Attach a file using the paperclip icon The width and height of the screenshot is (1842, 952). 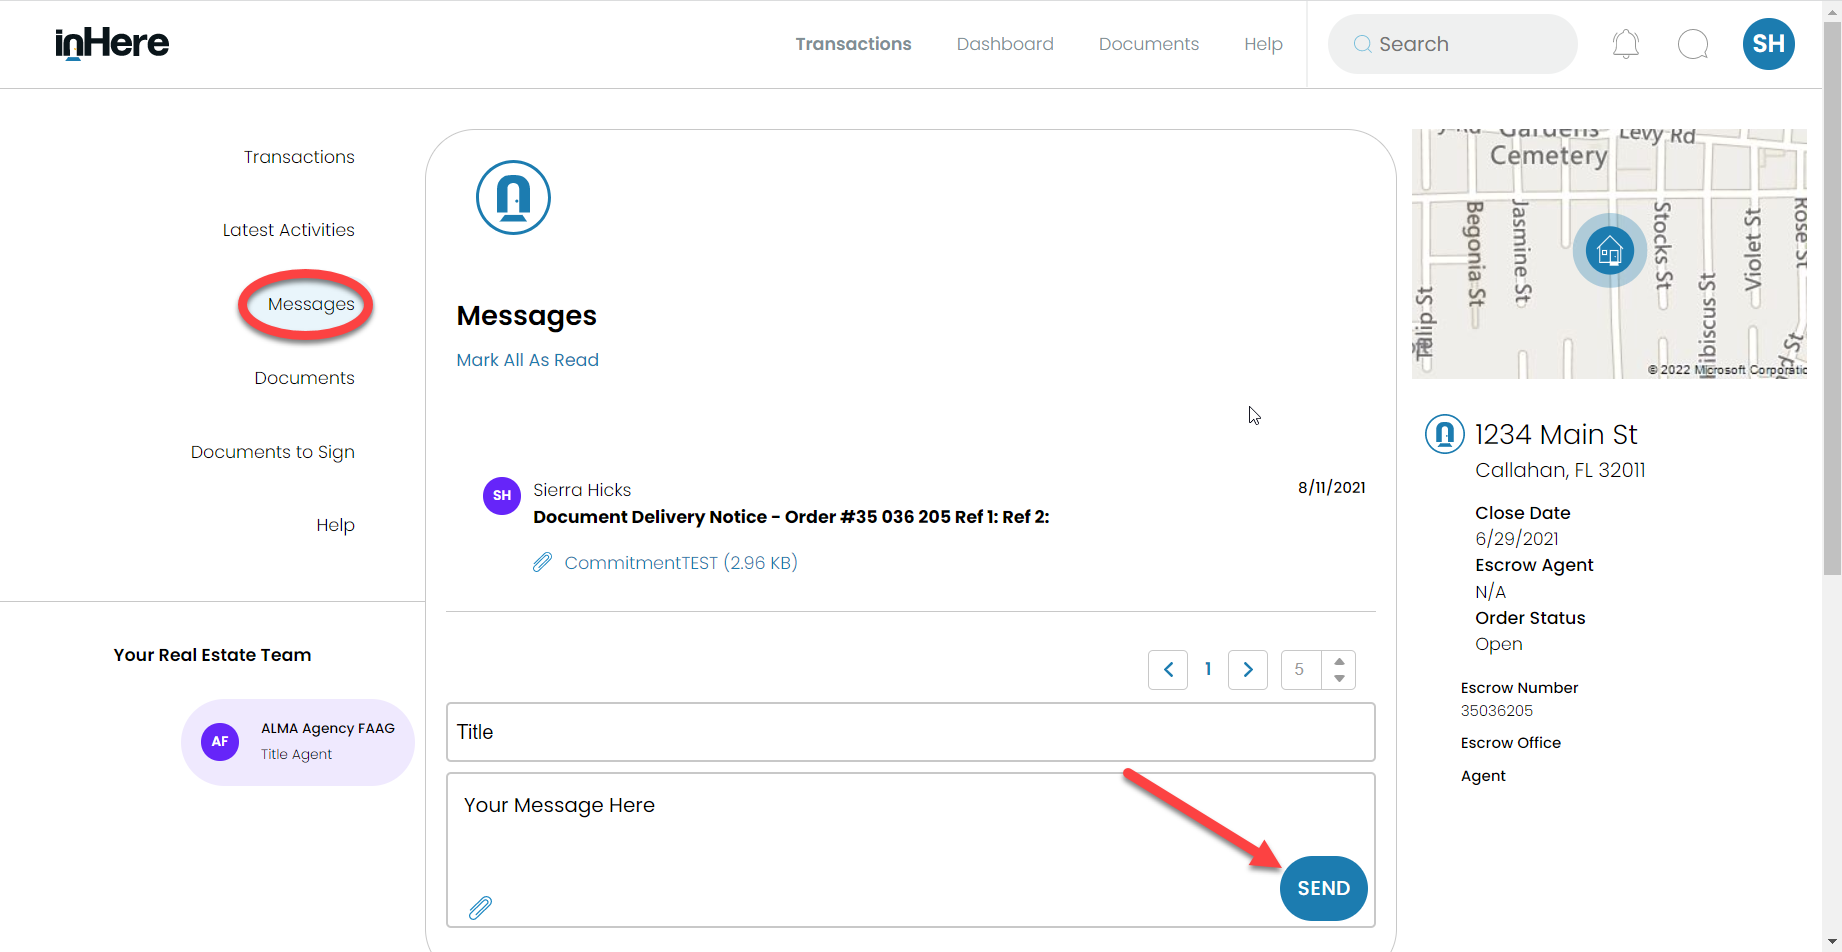point(480,907)
